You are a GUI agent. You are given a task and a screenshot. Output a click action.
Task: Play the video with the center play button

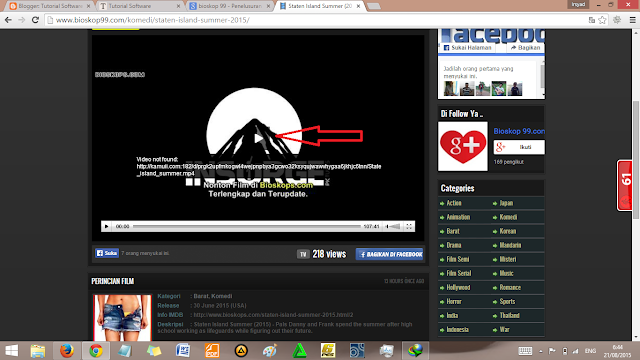coord(258,139)
